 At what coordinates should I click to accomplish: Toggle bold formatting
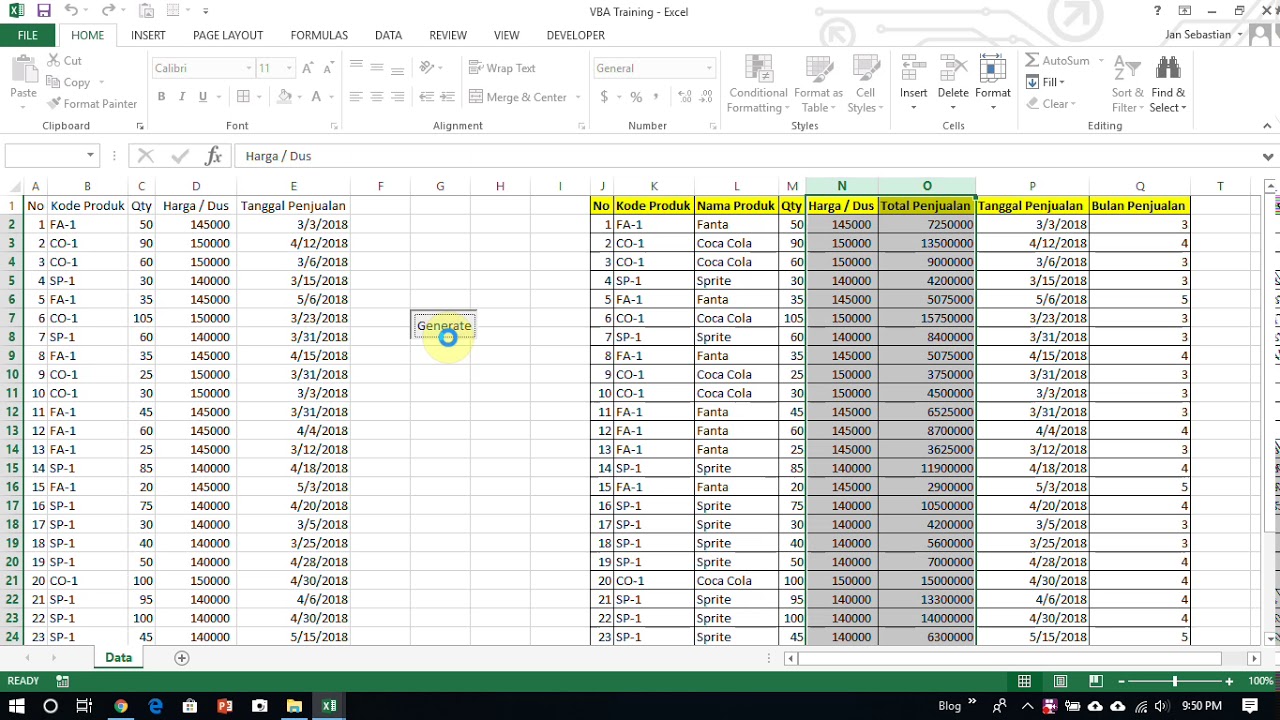[161, 97]
